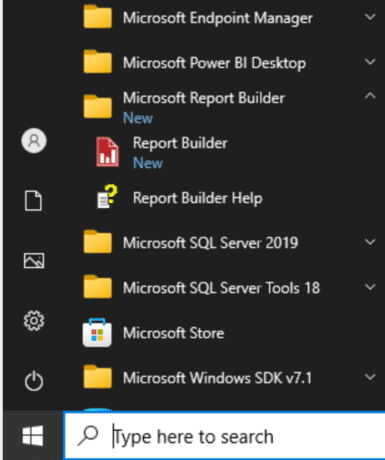Click the Type here to search box
Image resolution: width=385 pixels, height=460 pixels.
[225, 436]
